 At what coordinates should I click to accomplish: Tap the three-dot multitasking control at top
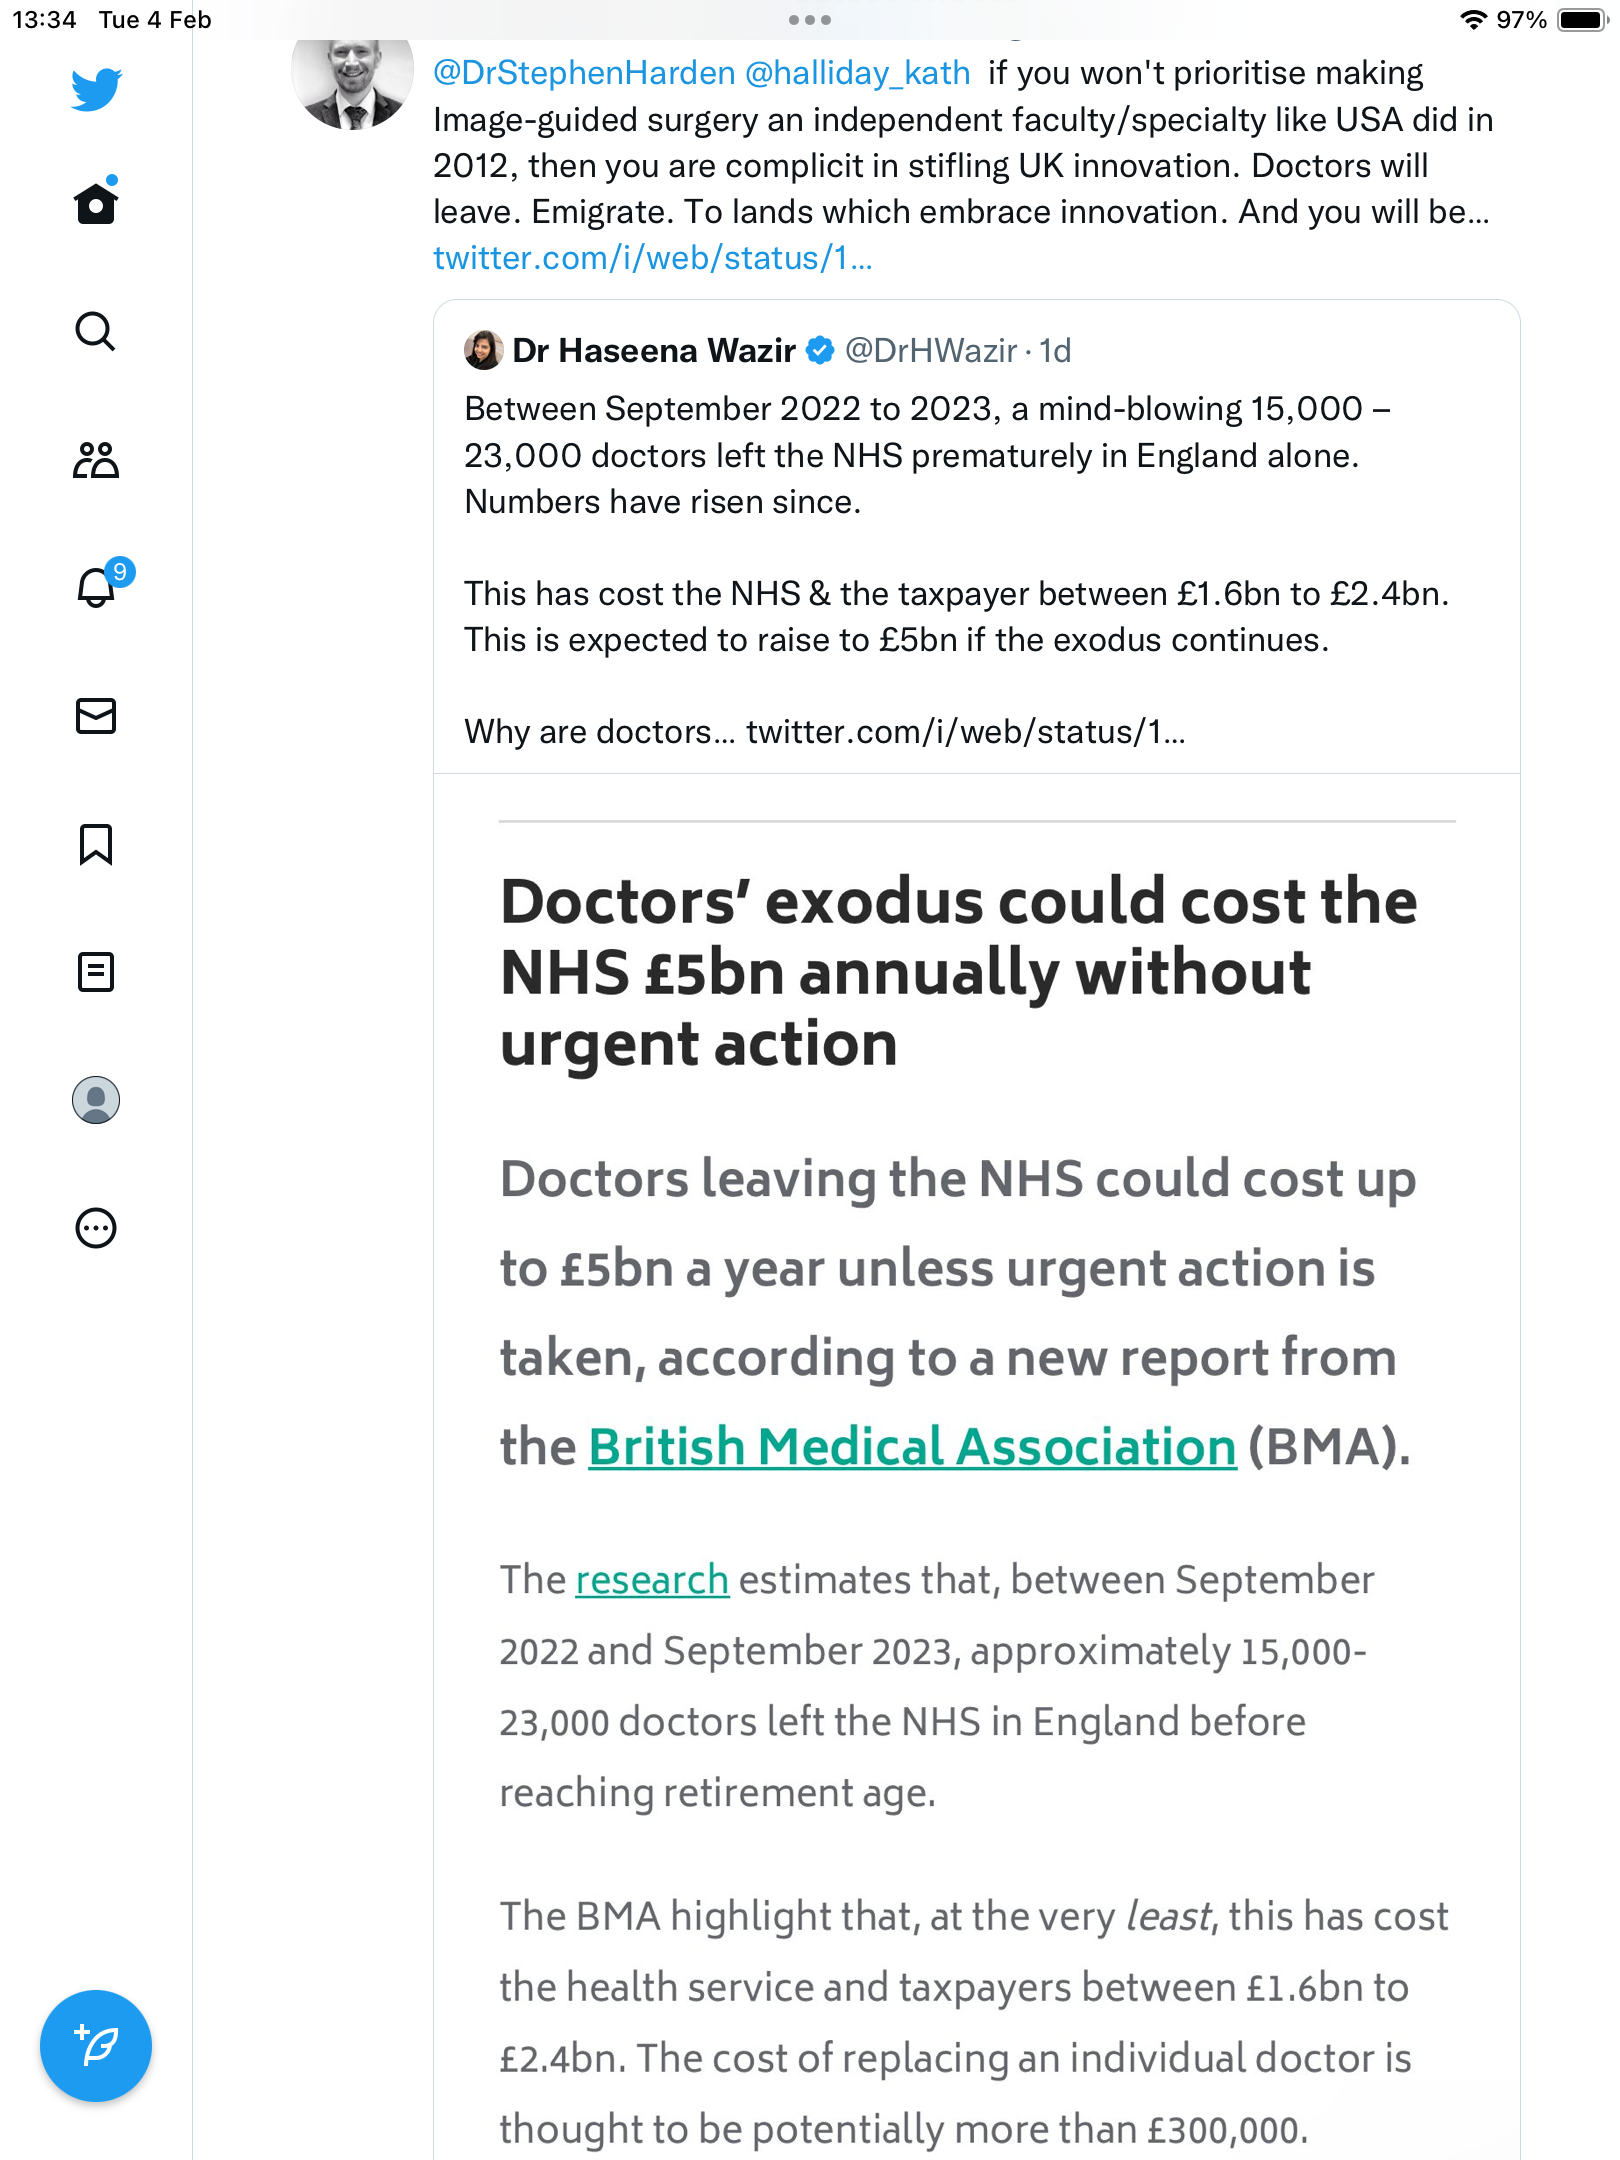coord(810,20)
